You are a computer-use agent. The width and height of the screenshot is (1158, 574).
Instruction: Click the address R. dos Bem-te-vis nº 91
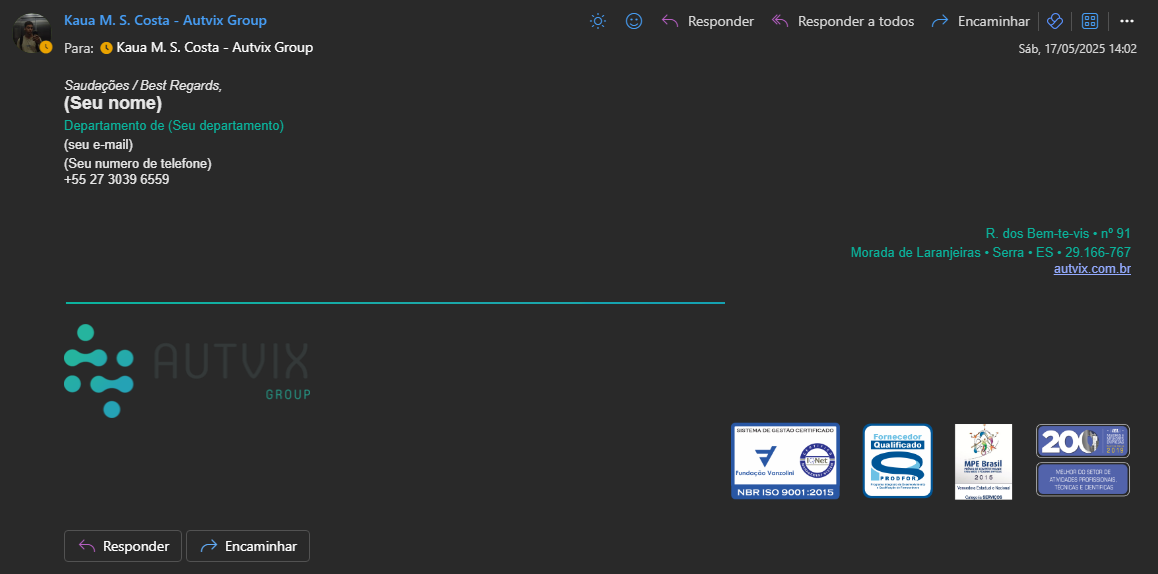point(1058,233)
